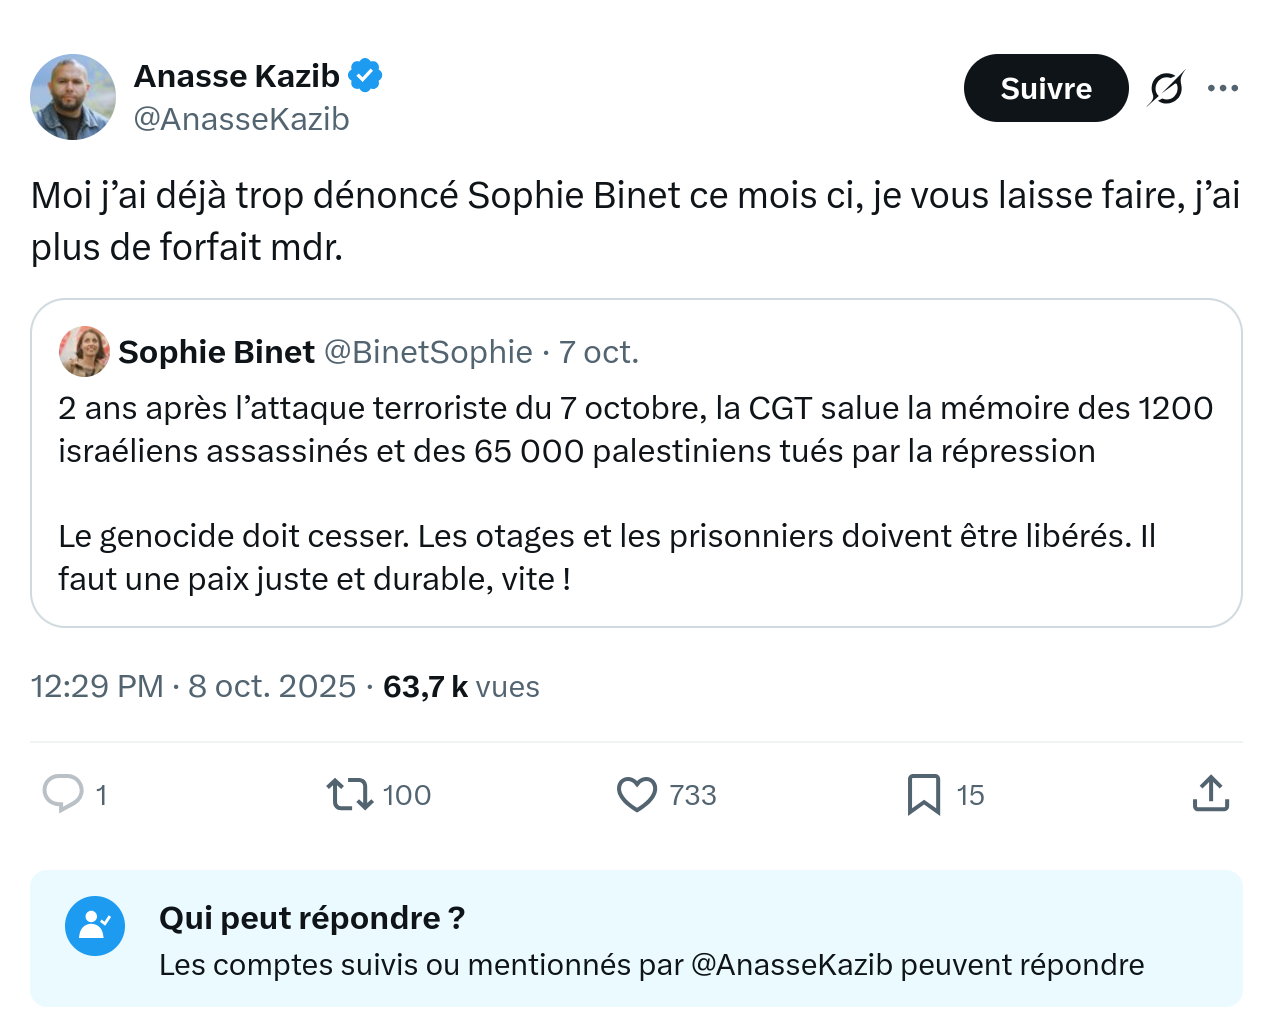Click the Qui peut répondre heading
The width and height of the screenshot is (1274, 1036).
(311, 918)
